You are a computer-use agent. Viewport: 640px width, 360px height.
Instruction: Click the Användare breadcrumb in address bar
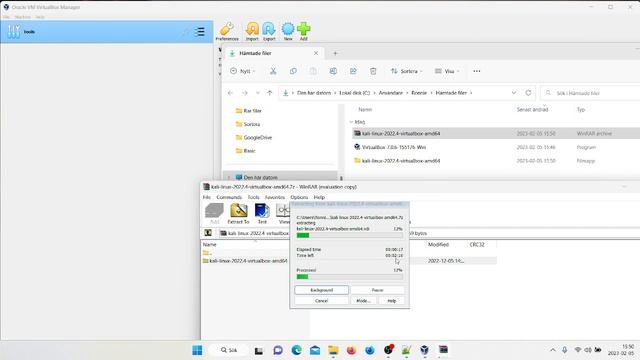click(x=391, y=93)
